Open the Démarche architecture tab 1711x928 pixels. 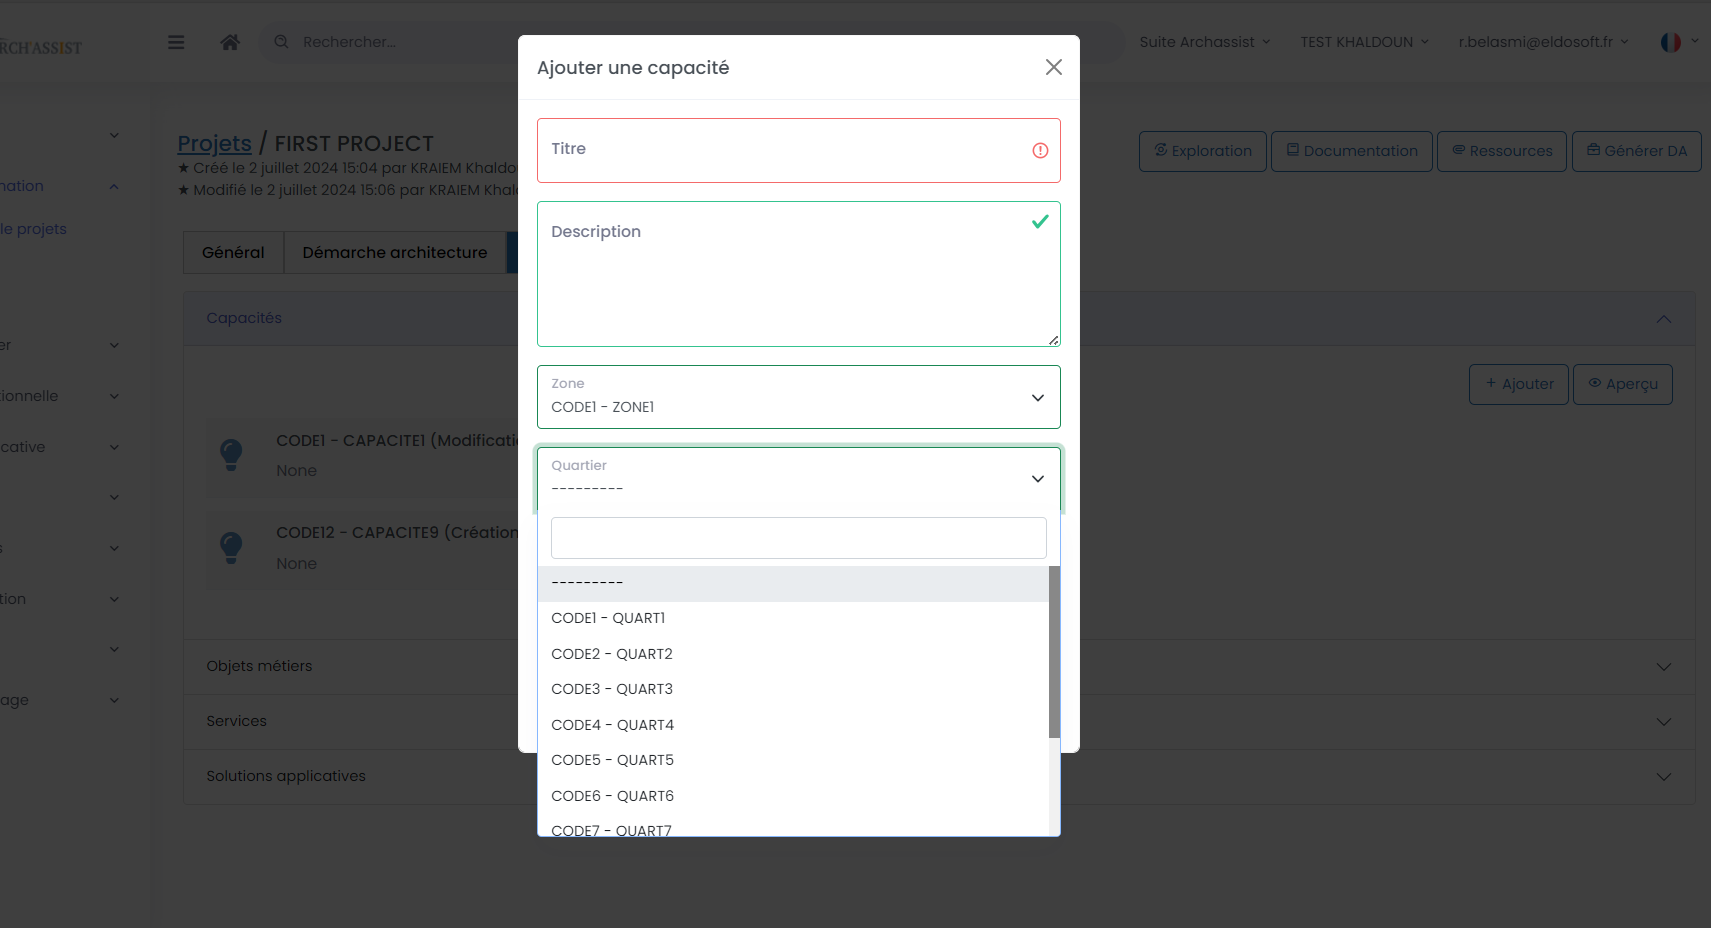point(395,253)
